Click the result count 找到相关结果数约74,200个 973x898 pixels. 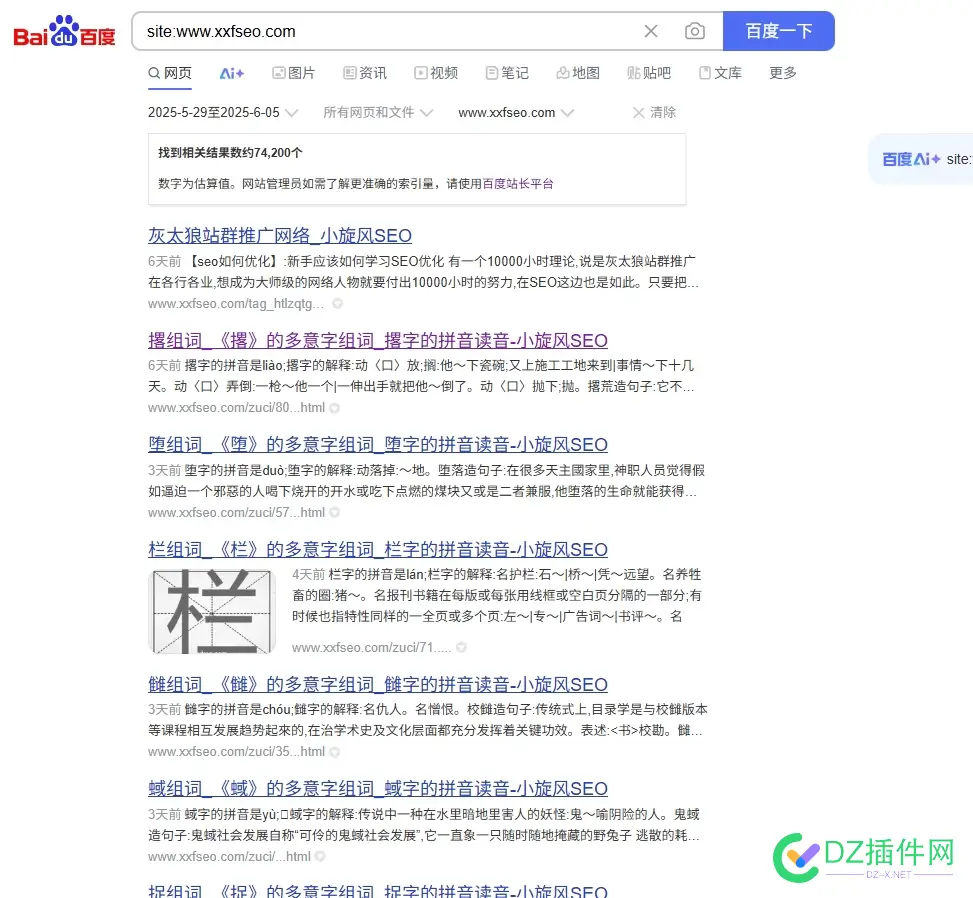tap(230, 153)
